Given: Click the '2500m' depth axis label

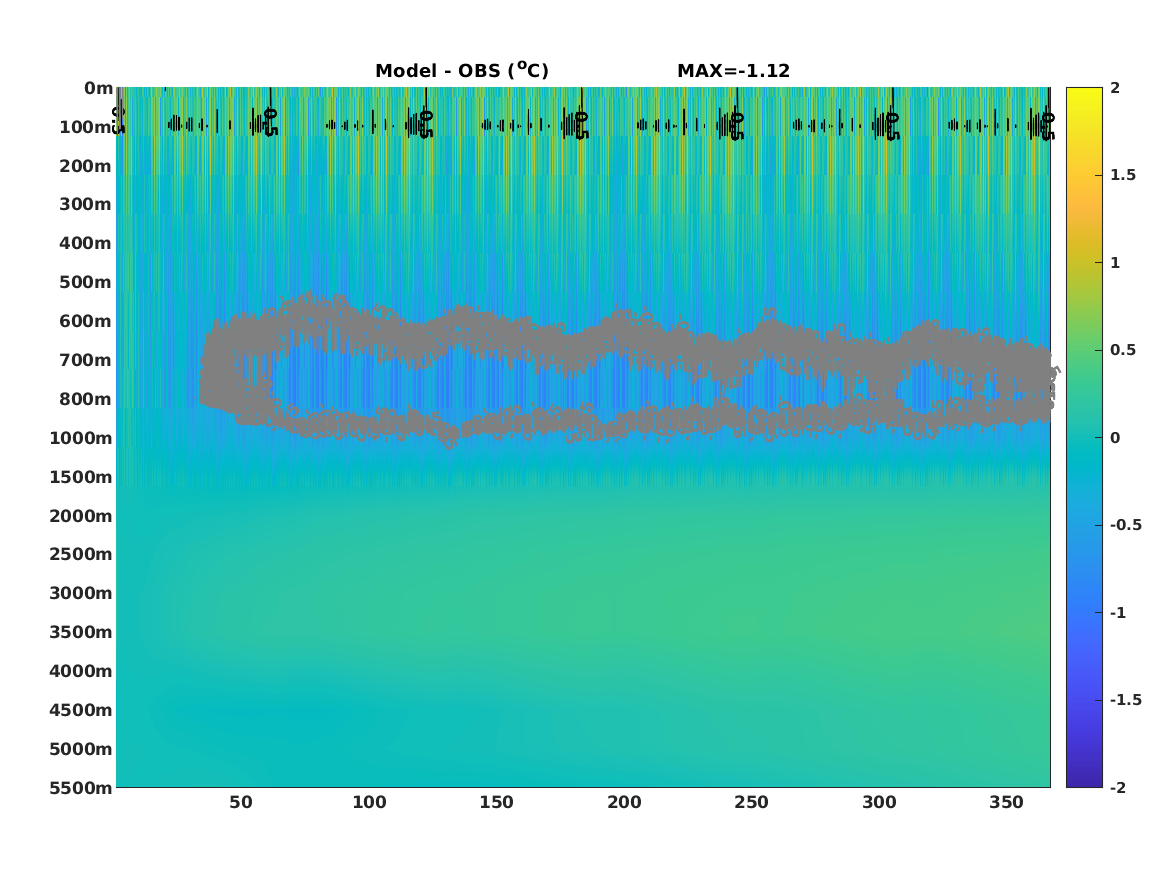Looking at the screenshot, I should [81, 554].
